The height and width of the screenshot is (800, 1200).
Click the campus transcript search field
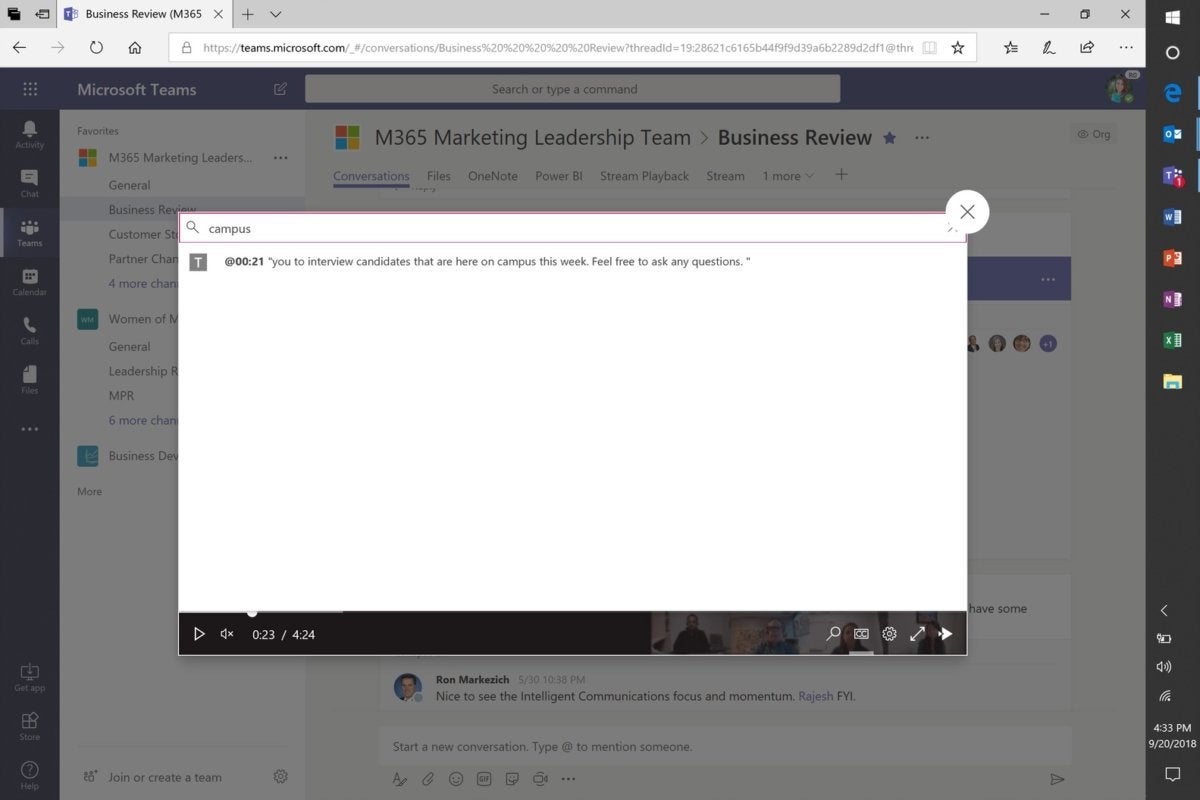tap(572, 228)
